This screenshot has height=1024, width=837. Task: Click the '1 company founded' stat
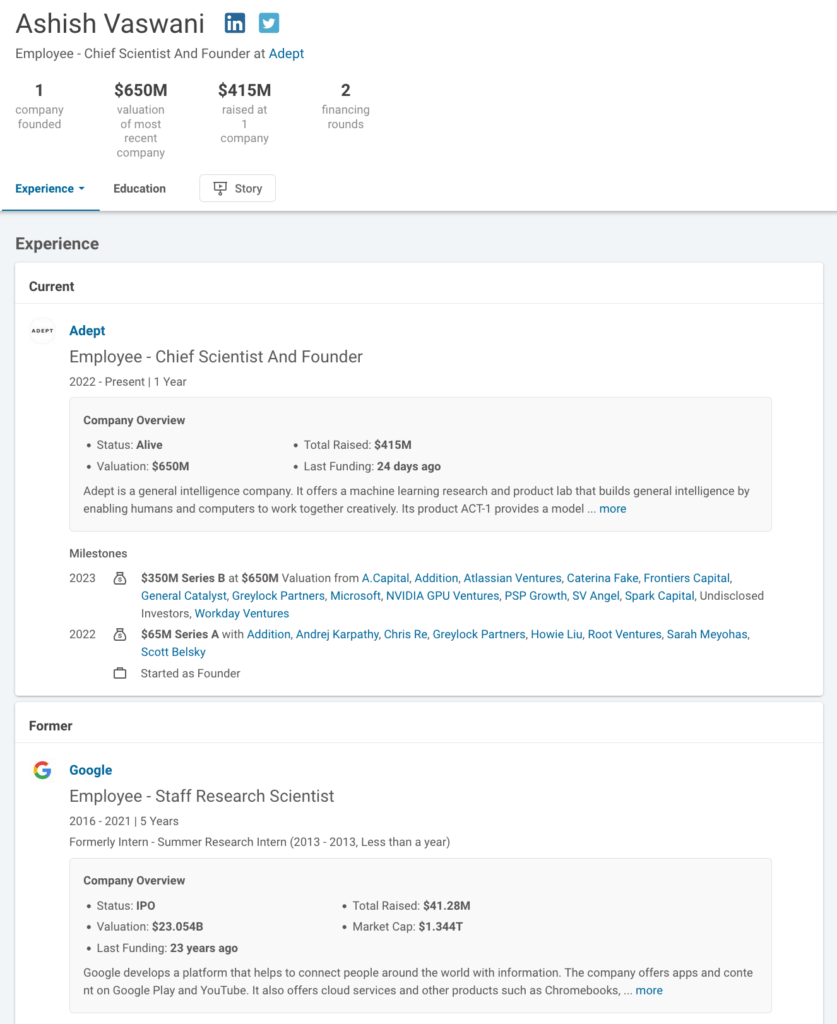[x=39, y=105]
